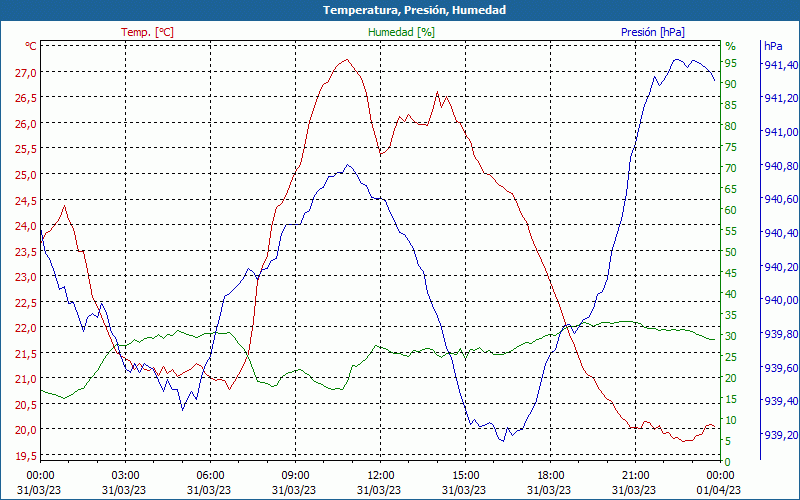This screenshot has width=800, height=500.
Task: Click the 75 humidity axis value
Action: point(731,147)
